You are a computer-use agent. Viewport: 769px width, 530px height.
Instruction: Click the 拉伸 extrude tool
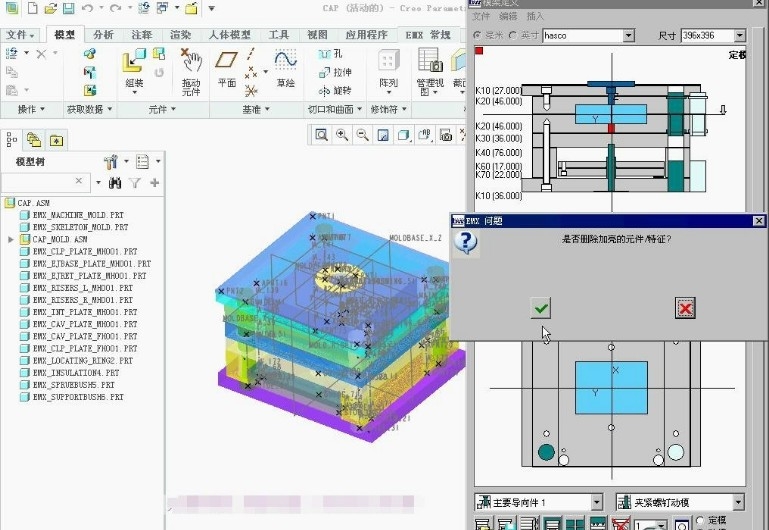coord(335,72)
